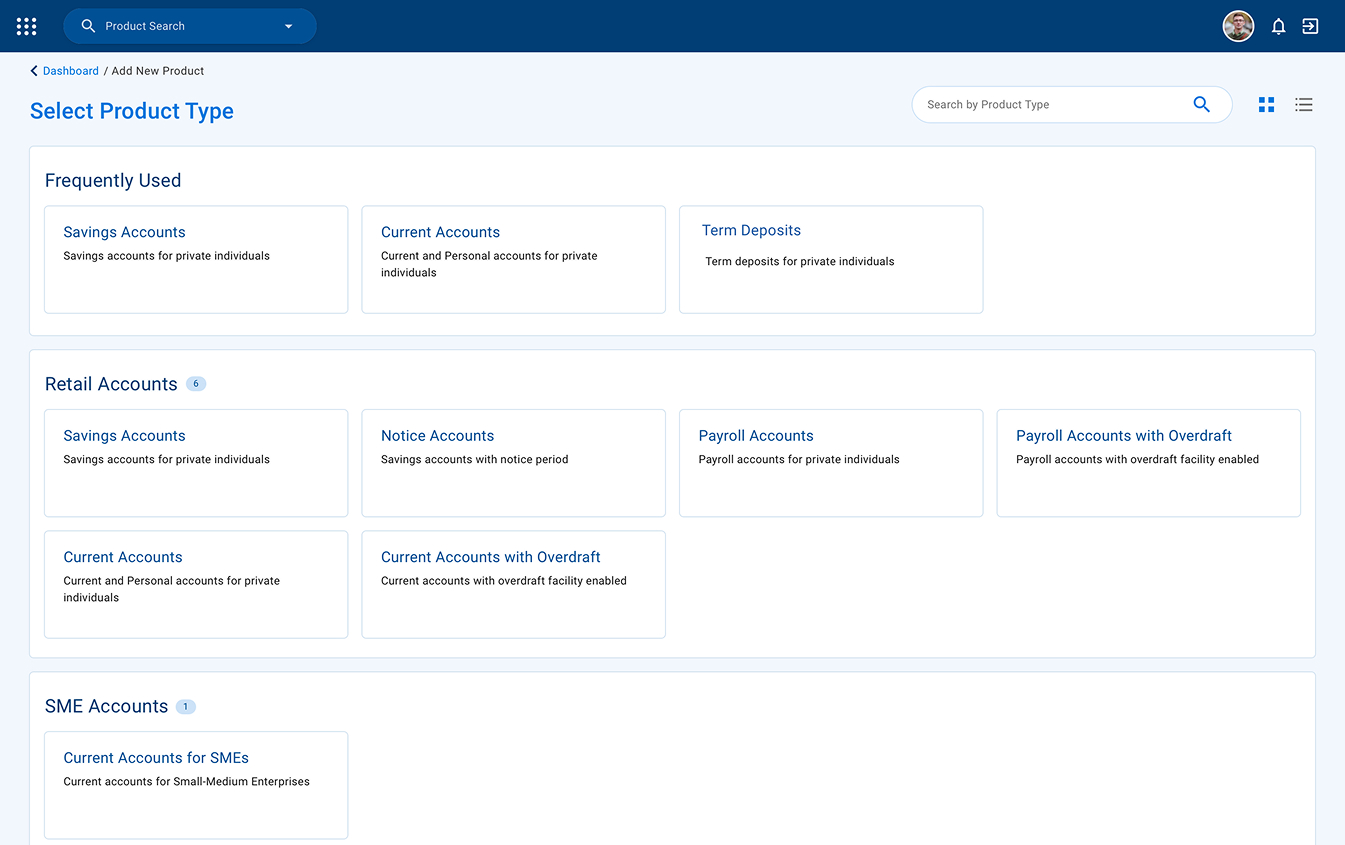This screenshot has width=1345, height=845.
Task: Click the Retail Accounts count badge
Action: pos(196,384)
